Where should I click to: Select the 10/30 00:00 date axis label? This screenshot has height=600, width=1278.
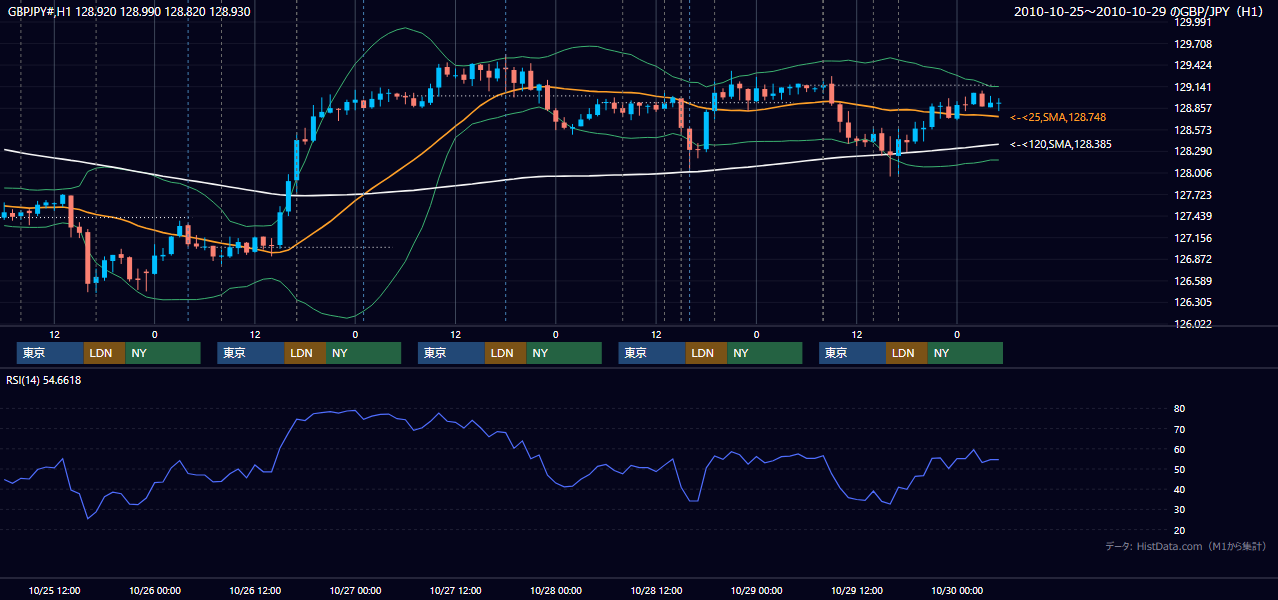957,590
